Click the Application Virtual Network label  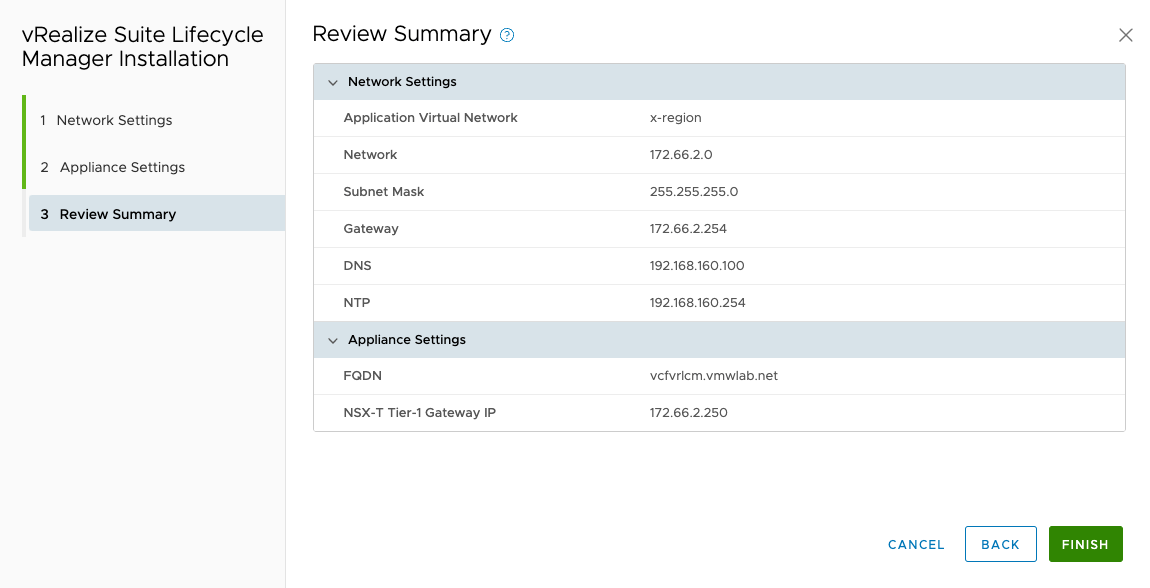point(431,117)
